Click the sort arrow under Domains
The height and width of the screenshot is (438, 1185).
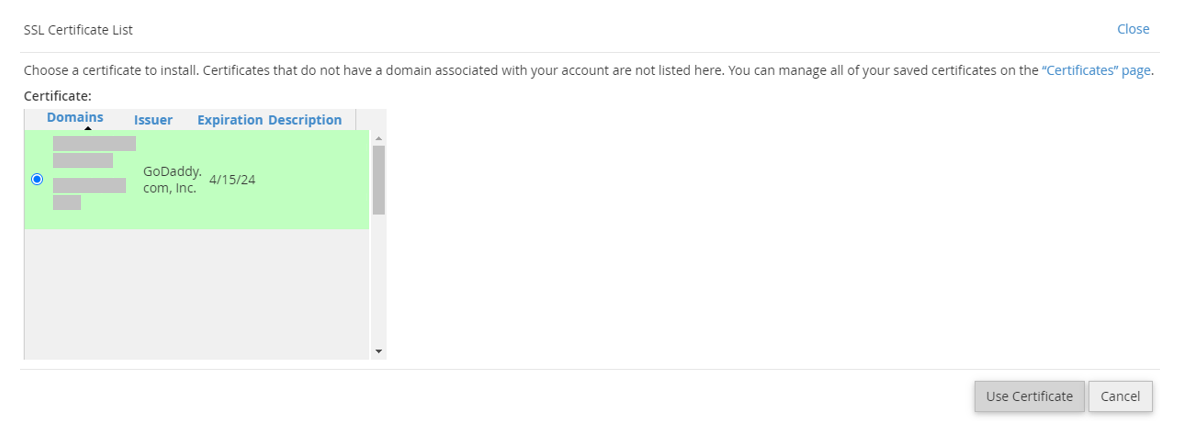click(88, 129)
